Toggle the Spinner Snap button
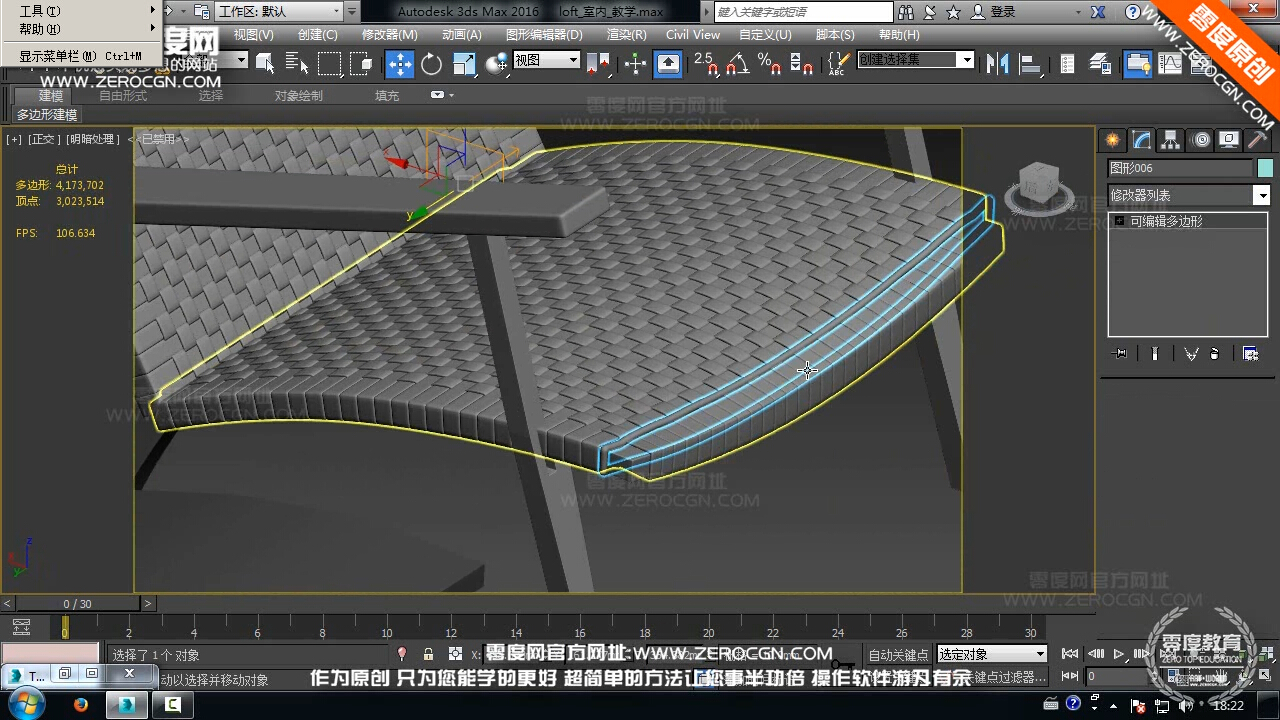The image size is (1280, 720). (x=802, y=64)
